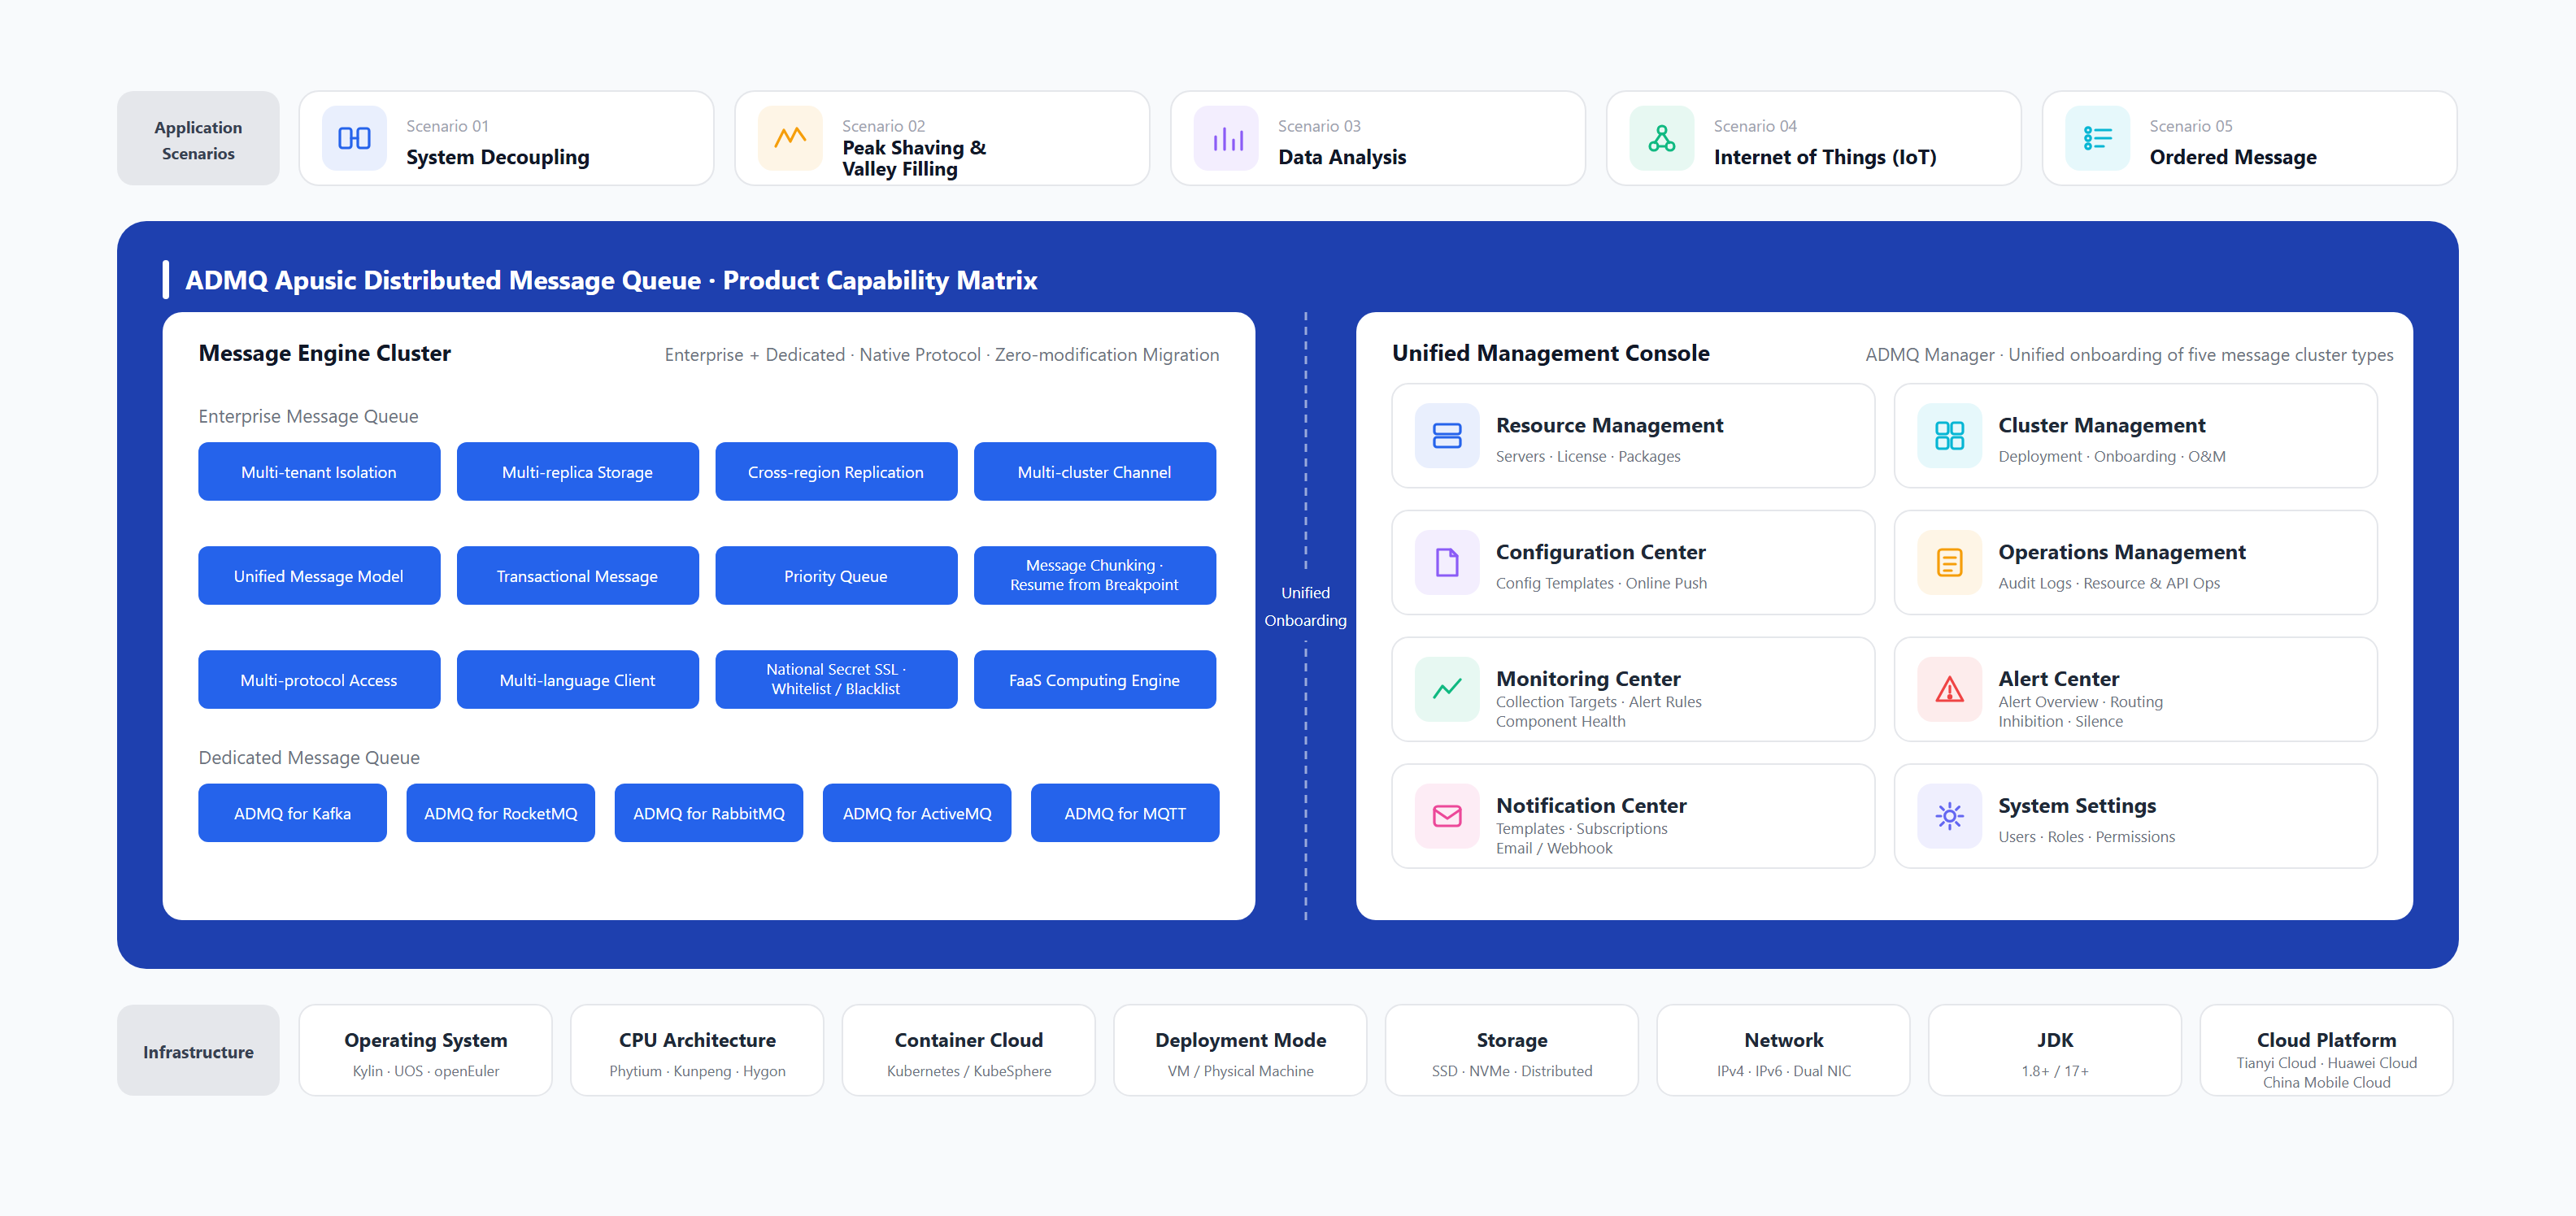Click the Application Scenarios label tab
The width and height of the screenshot is (2576, 1216).
click(x=198, y=139)
